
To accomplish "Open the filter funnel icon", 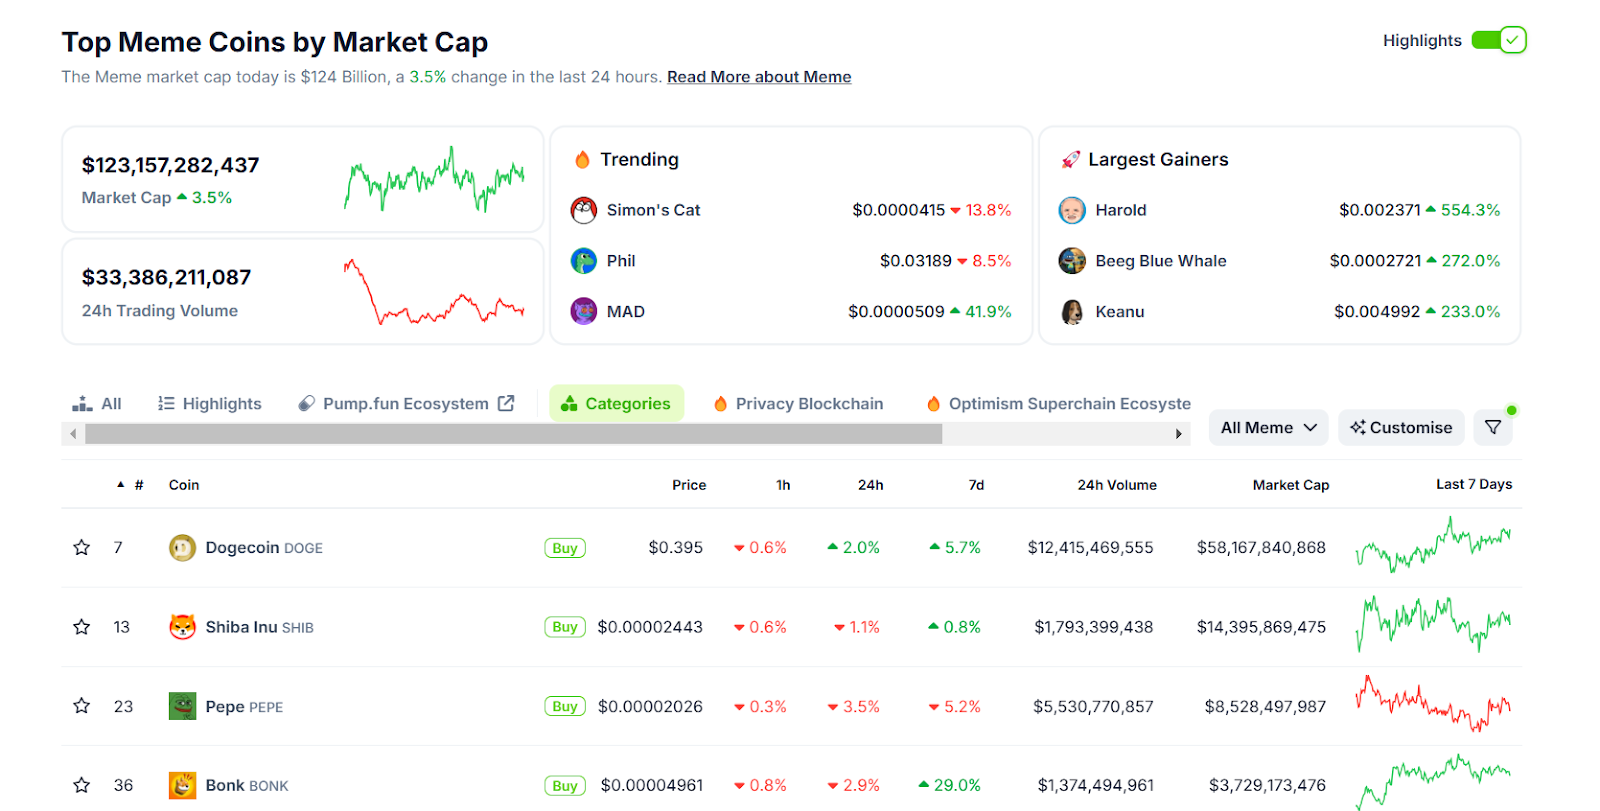I will (1493, 428).
